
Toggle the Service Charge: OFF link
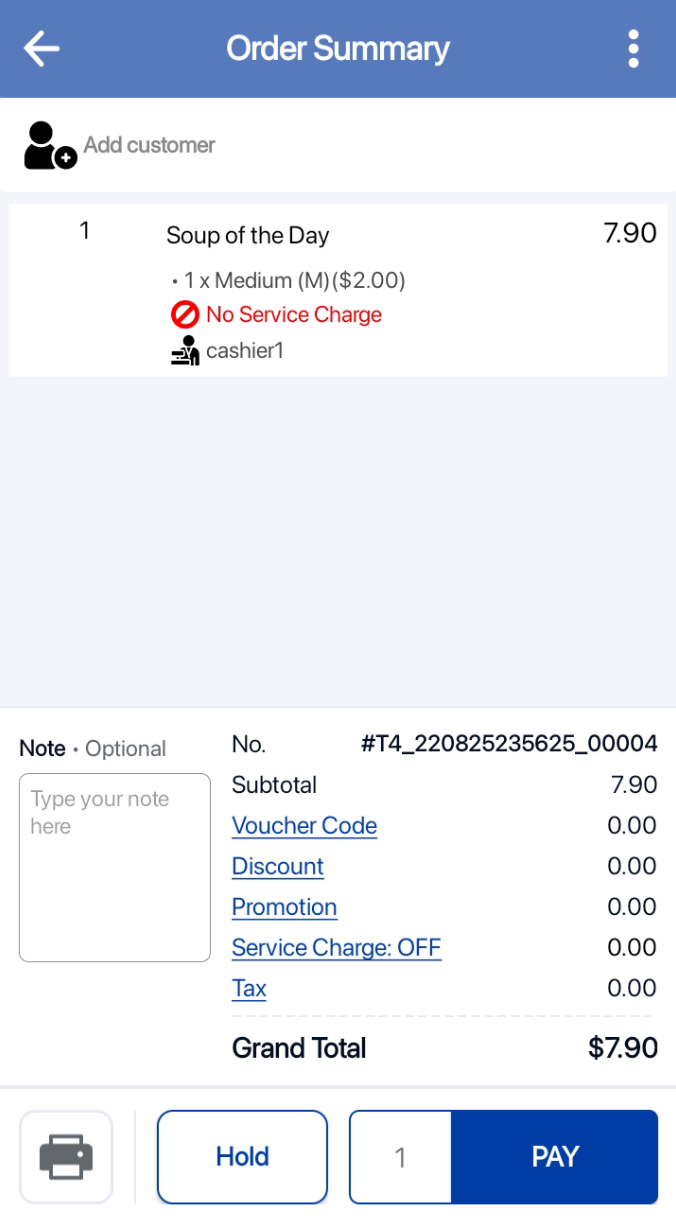tap(336, 948)
